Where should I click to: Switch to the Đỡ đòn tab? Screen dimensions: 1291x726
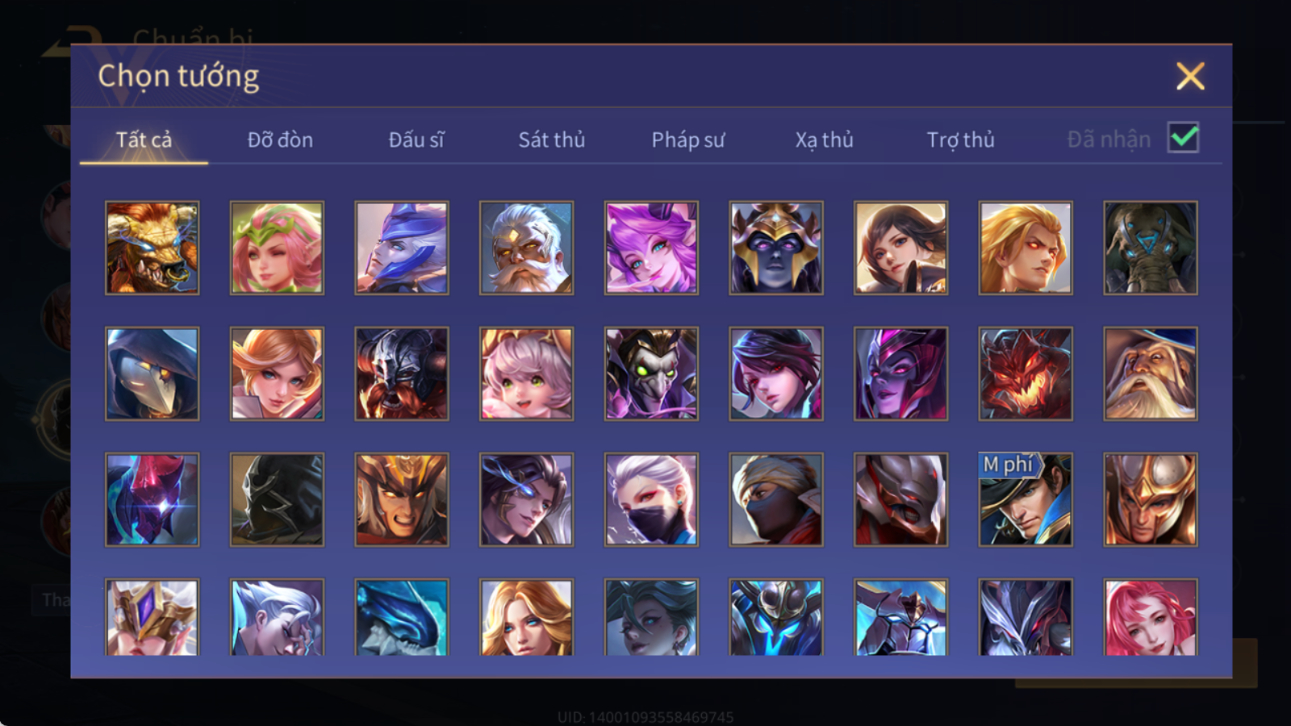(x=280, y=140)
